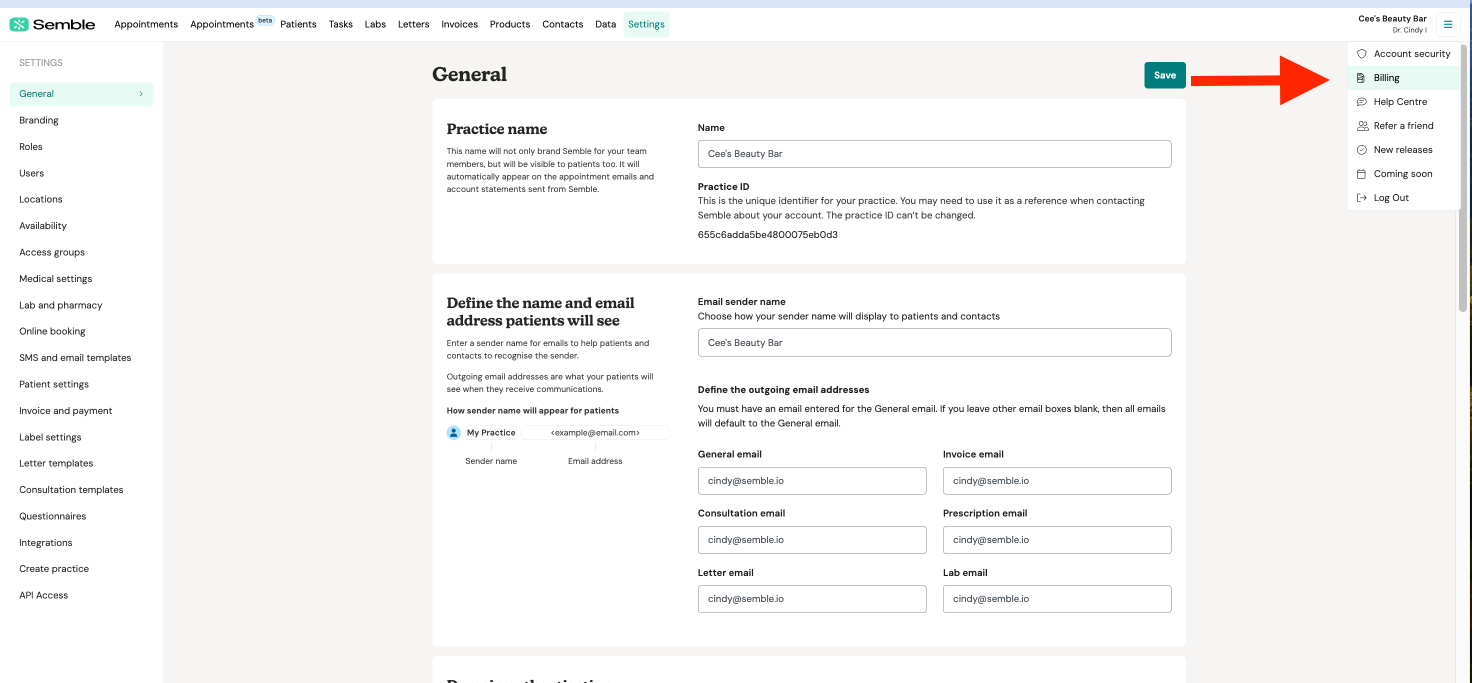Click the Billing document icon

(1361, 78)
